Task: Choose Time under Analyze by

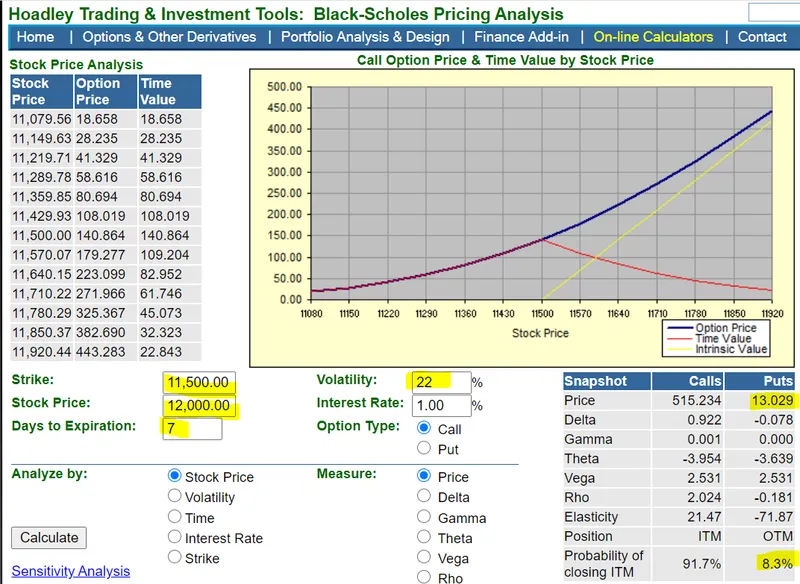Action: pyautogui.click(x=174, y=517)
